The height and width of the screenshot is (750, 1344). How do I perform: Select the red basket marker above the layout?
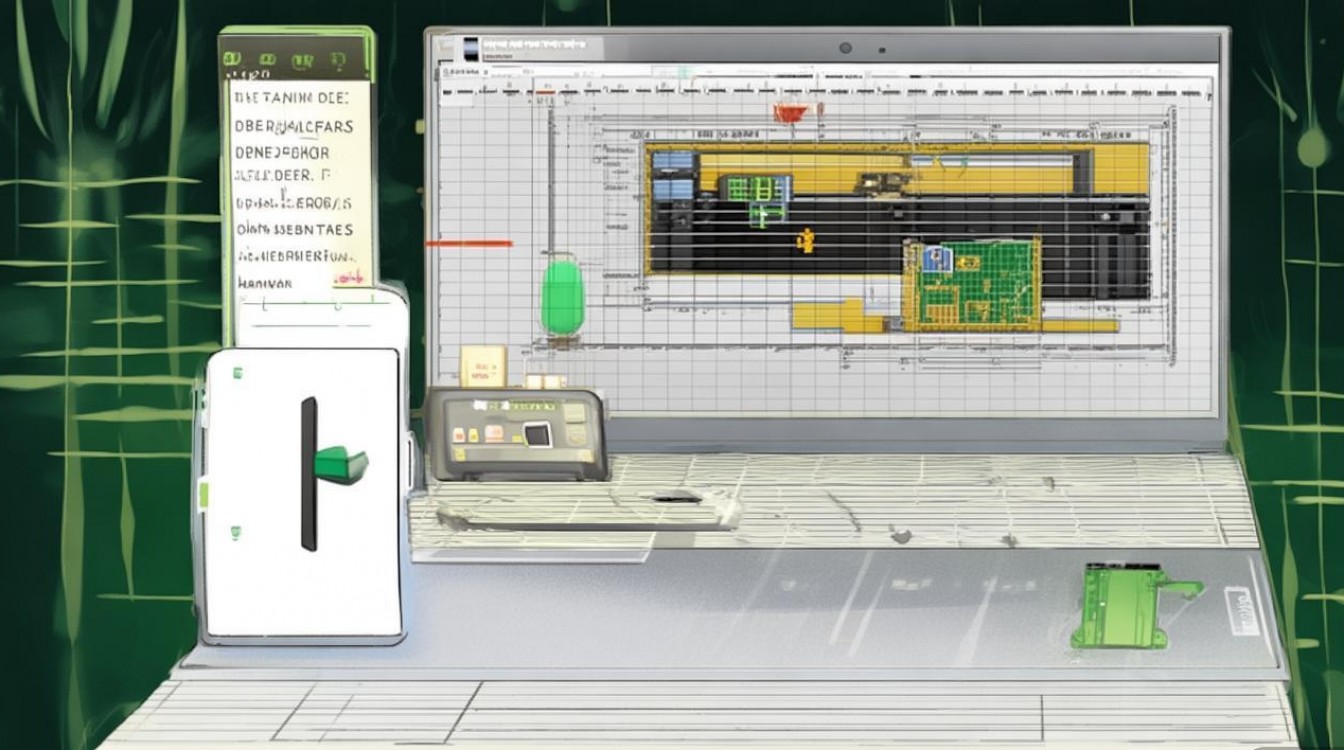point(789,112)
